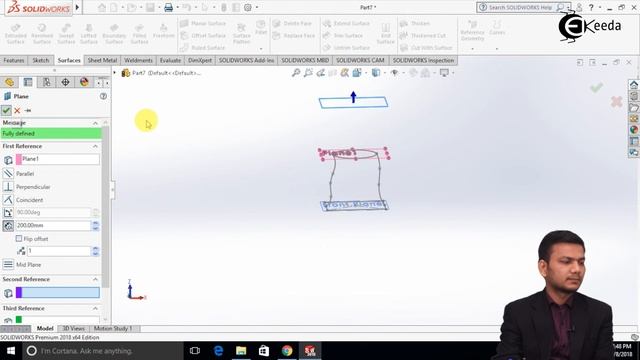Step the offset distance spinner arrows

point(96,226)
